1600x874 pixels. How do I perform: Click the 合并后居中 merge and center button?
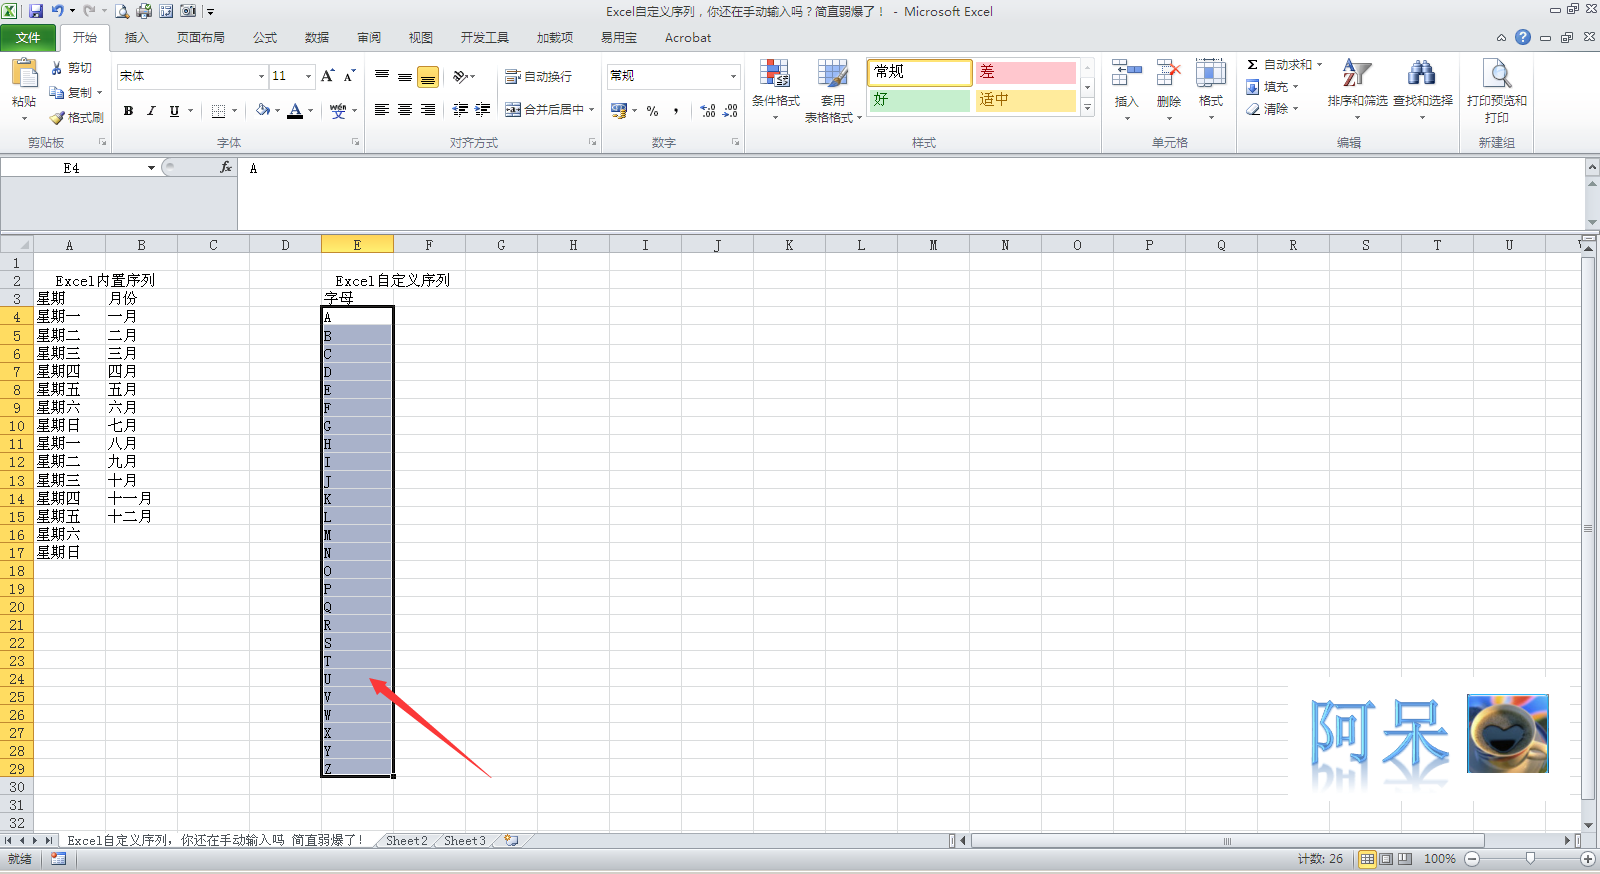544,110
